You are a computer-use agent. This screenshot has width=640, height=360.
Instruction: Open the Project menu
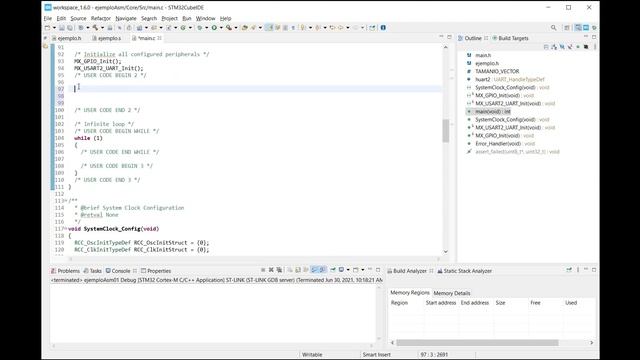[169, 18]
